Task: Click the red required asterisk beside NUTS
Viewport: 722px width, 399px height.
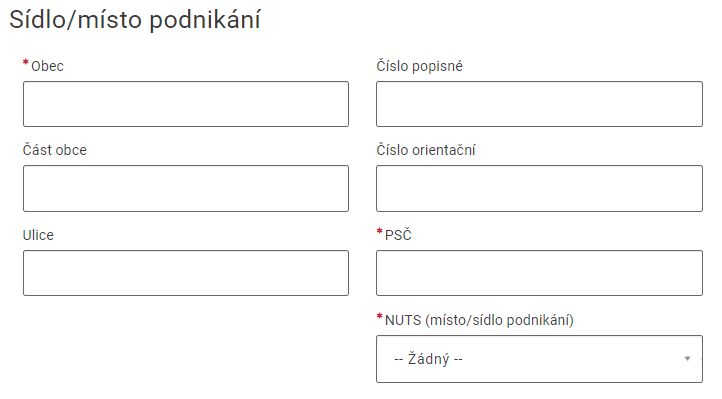Action: pyautogui.click(x=379, y=317)
